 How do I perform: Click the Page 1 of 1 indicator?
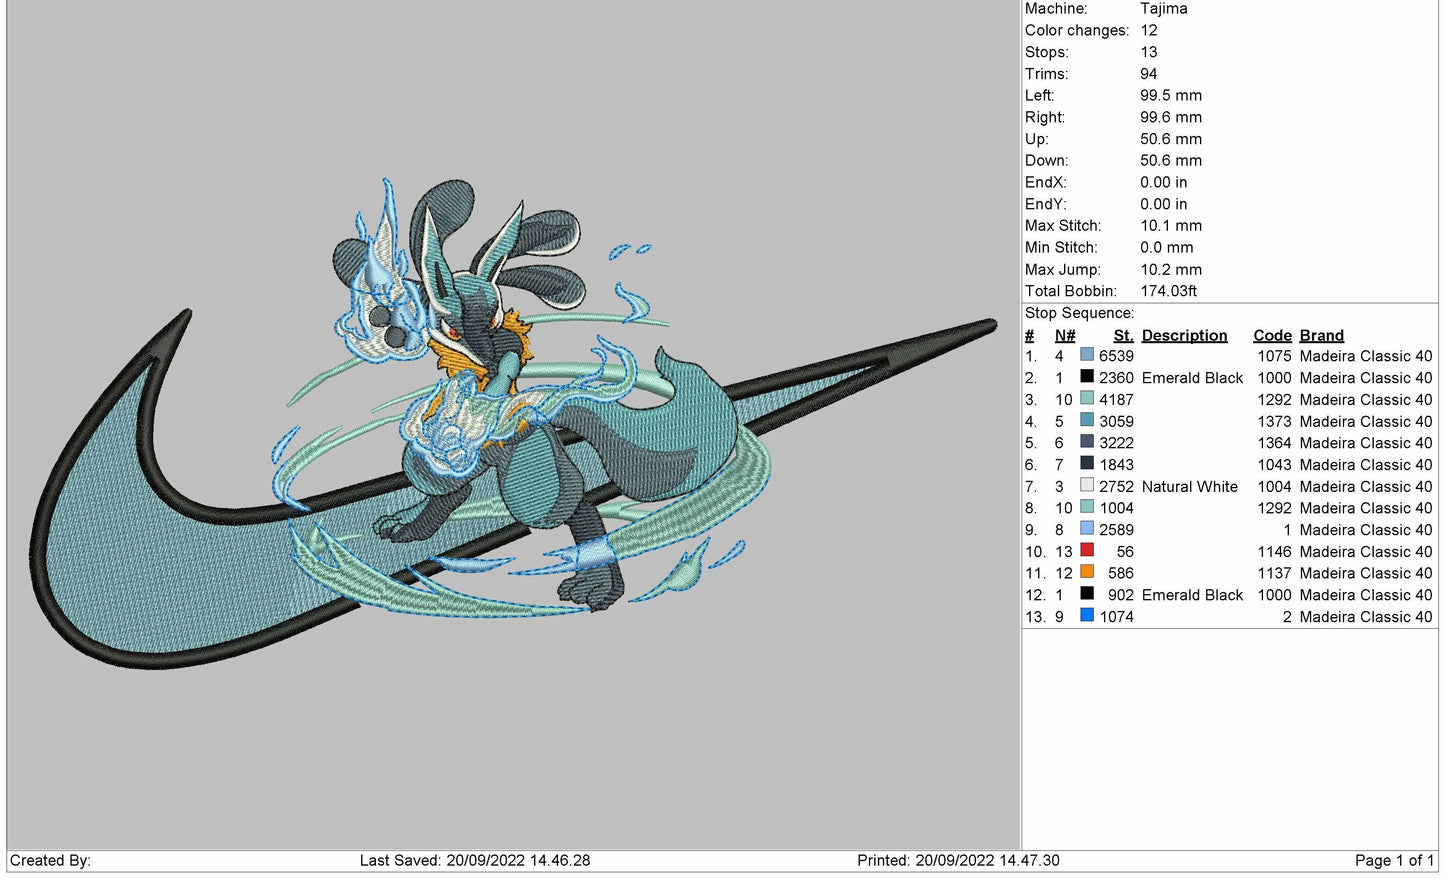1394,861
